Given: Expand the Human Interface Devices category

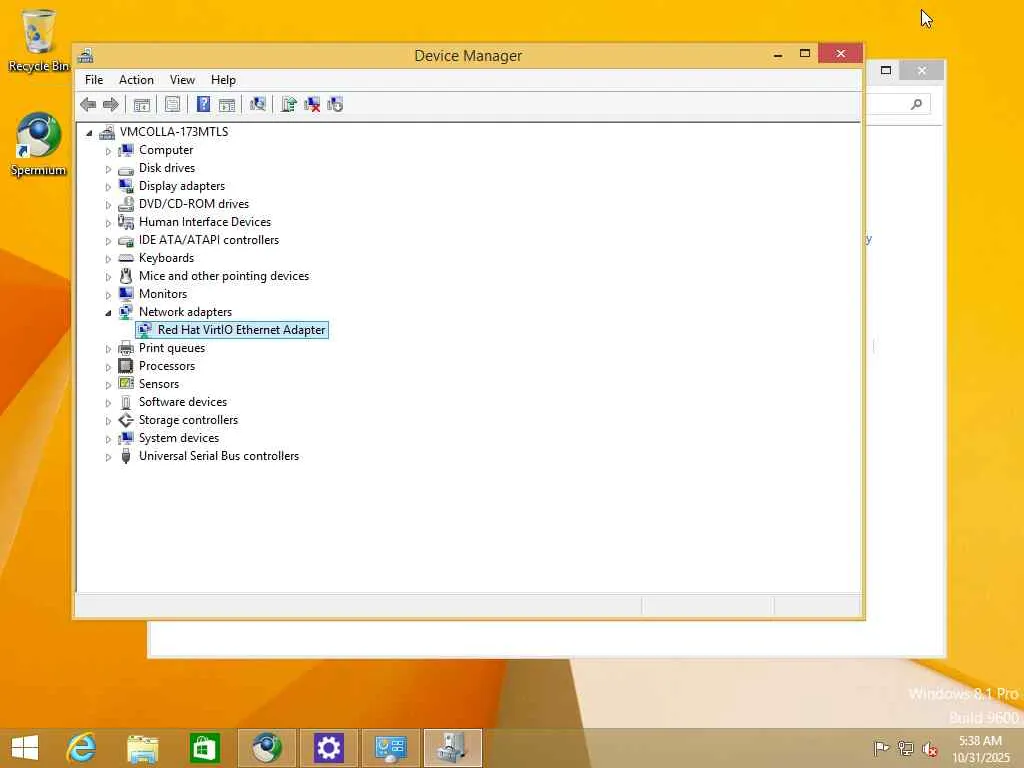Looking at the screenshot, I should click(x=108, y=223).
